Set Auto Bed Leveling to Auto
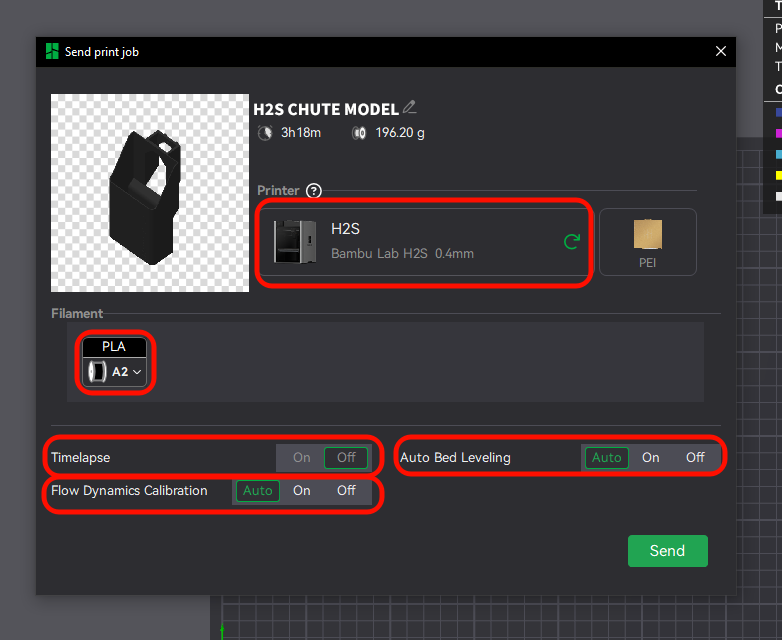The width and height of the screenshot is (782, 640). [x=606, y=457]
